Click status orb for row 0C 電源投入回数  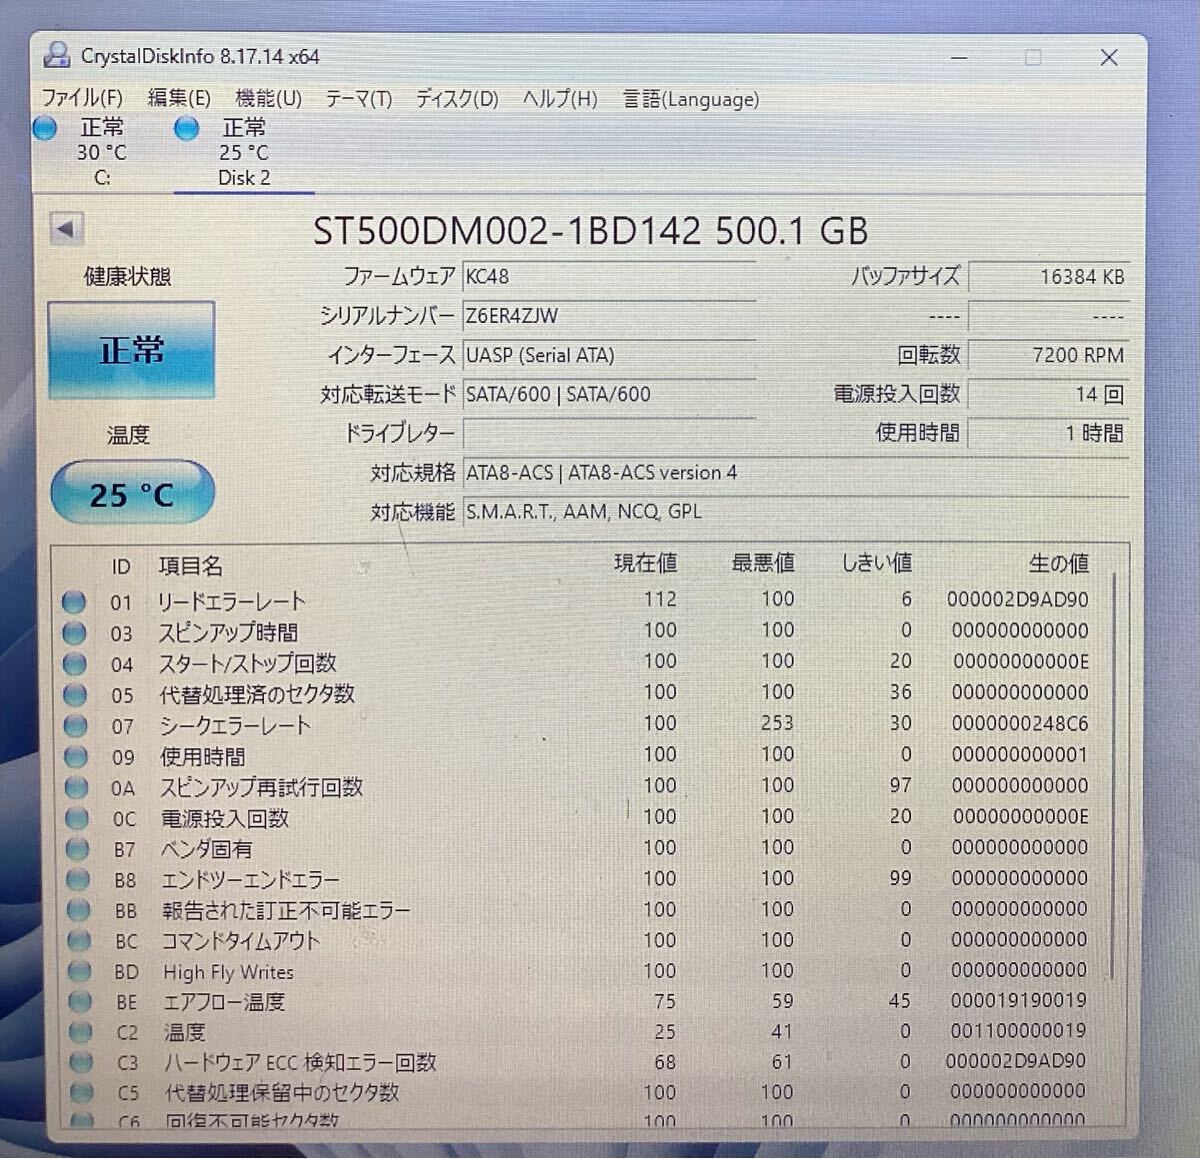77,819
